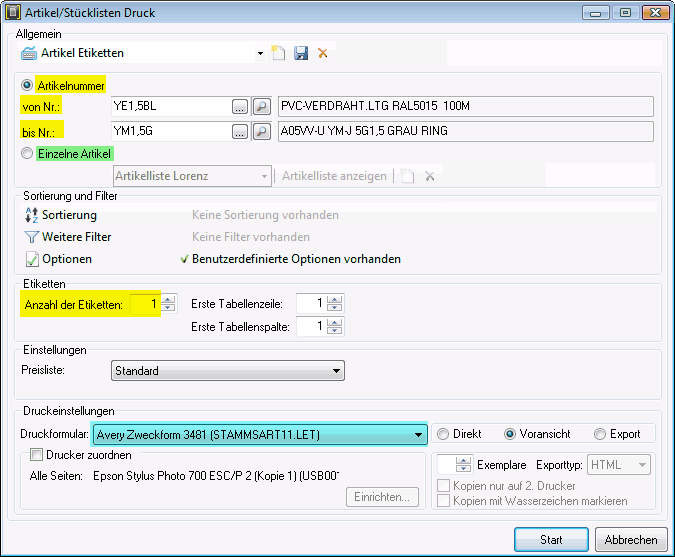Screen dimensions: 675x557
Task: Click the Keine Sortierung vorhanden text
Action: [265, 215]
